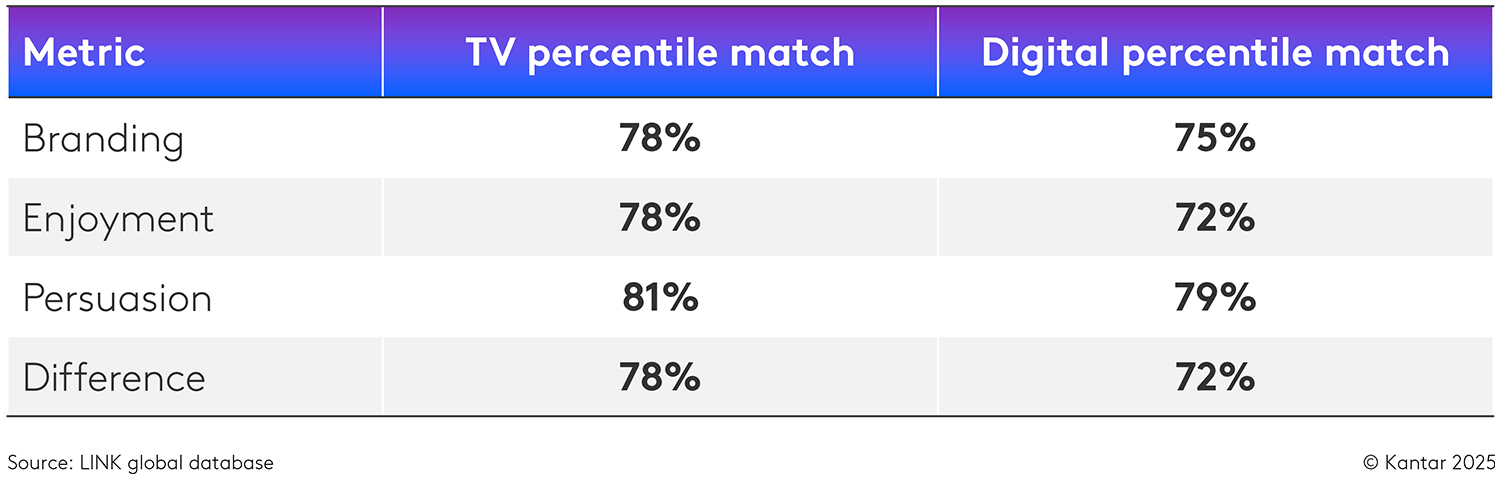1500x488 pixels.
Task: Select the TV percentile match header
Action: 660,53
